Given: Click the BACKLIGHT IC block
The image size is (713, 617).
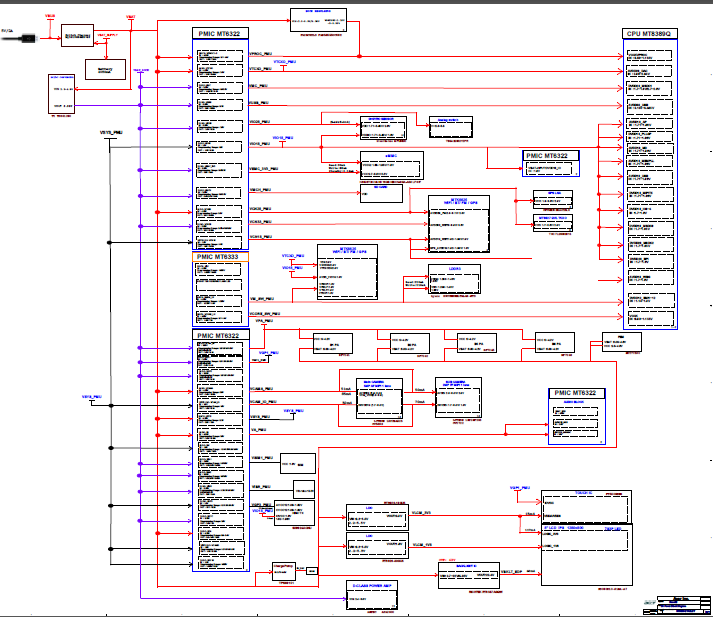Looking at the screenshot, I should point(469,575).
